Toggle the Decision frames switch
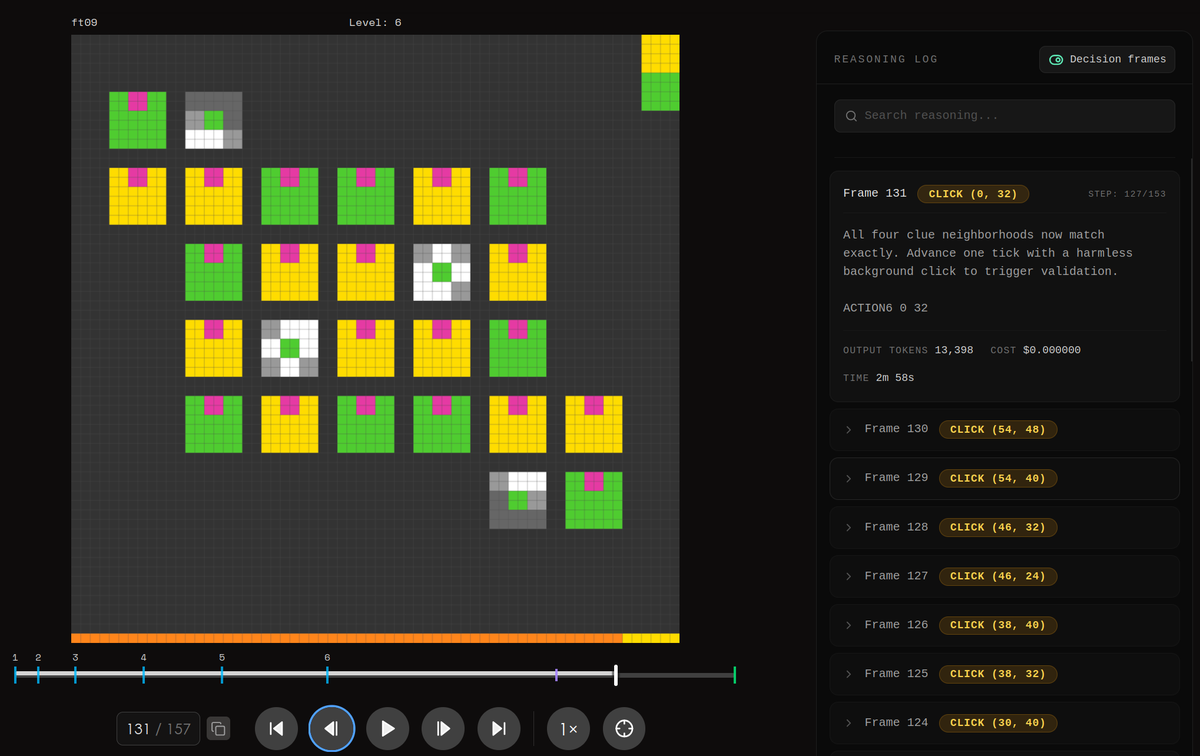Screen dimensions: 1200x756 [1108, 59]
